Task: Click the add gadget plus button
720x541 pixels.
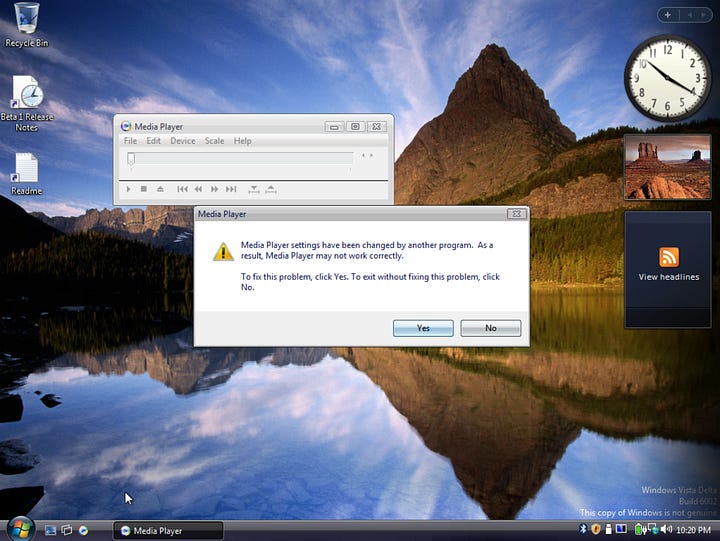Action: (x=668, y=15)
